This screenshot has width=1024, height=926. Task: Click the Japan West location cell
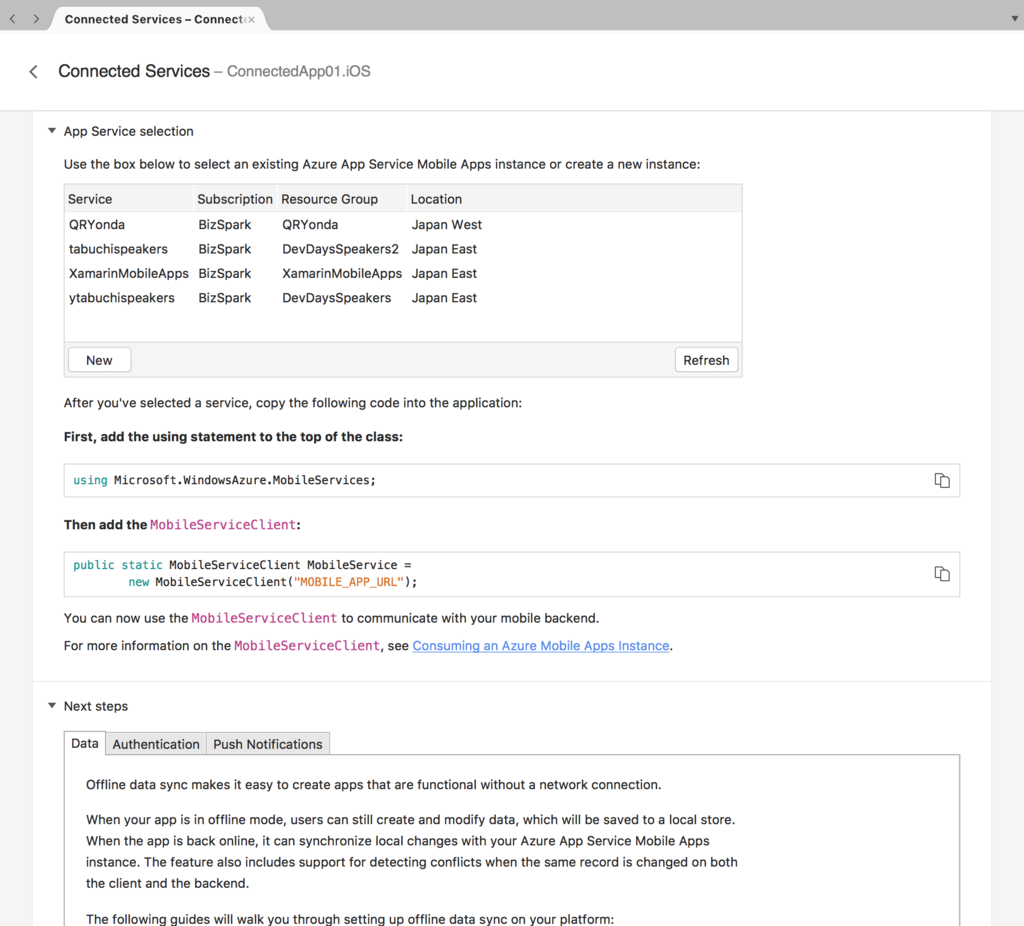click(447, 225)
